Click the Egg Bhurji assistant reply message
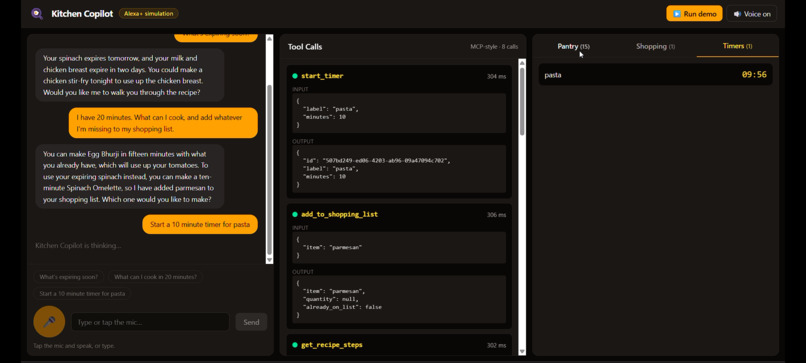The height and width of the screenshot is (363, 806). [130, 176]
